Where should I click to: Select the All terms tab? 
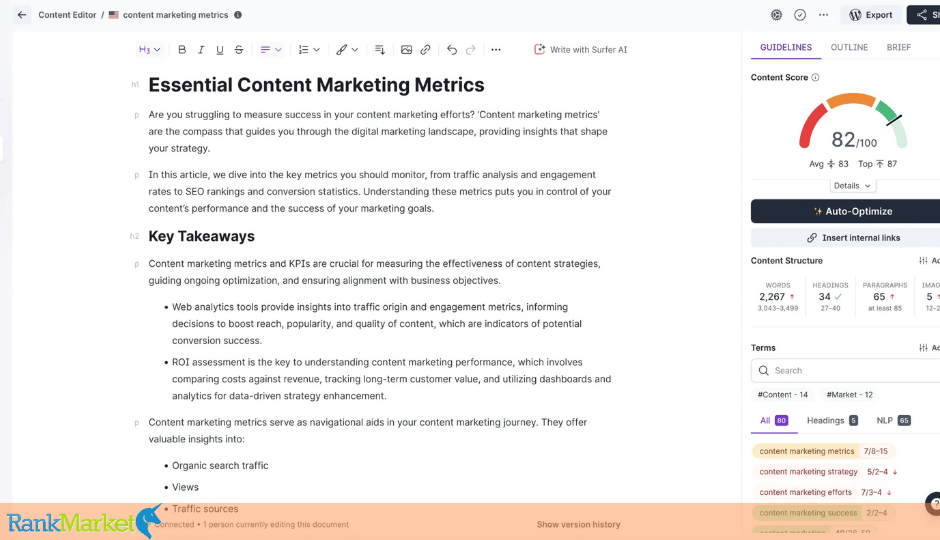coord(774,421)
